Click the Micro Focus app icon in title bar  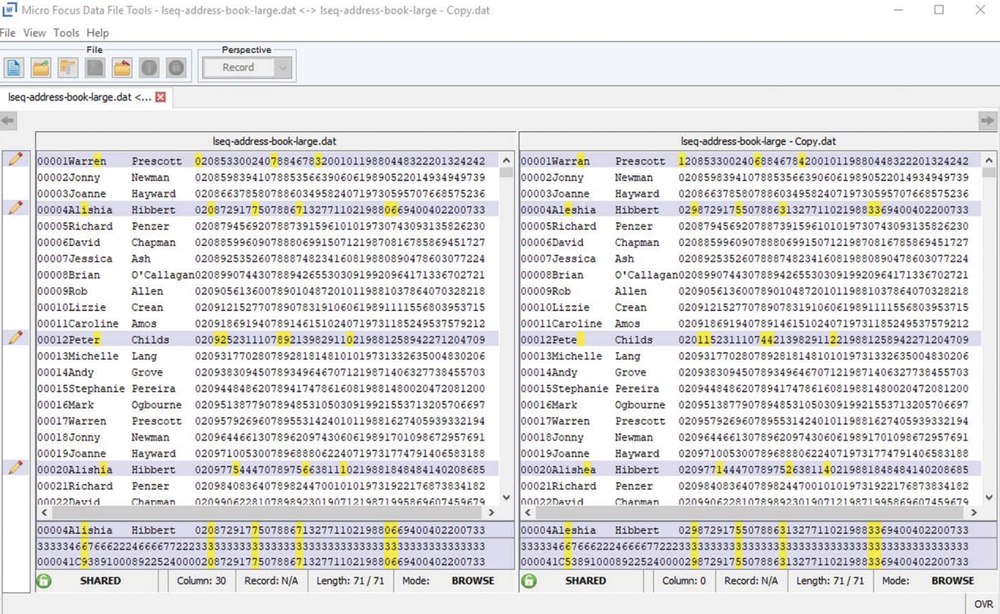tap(9, 10)
